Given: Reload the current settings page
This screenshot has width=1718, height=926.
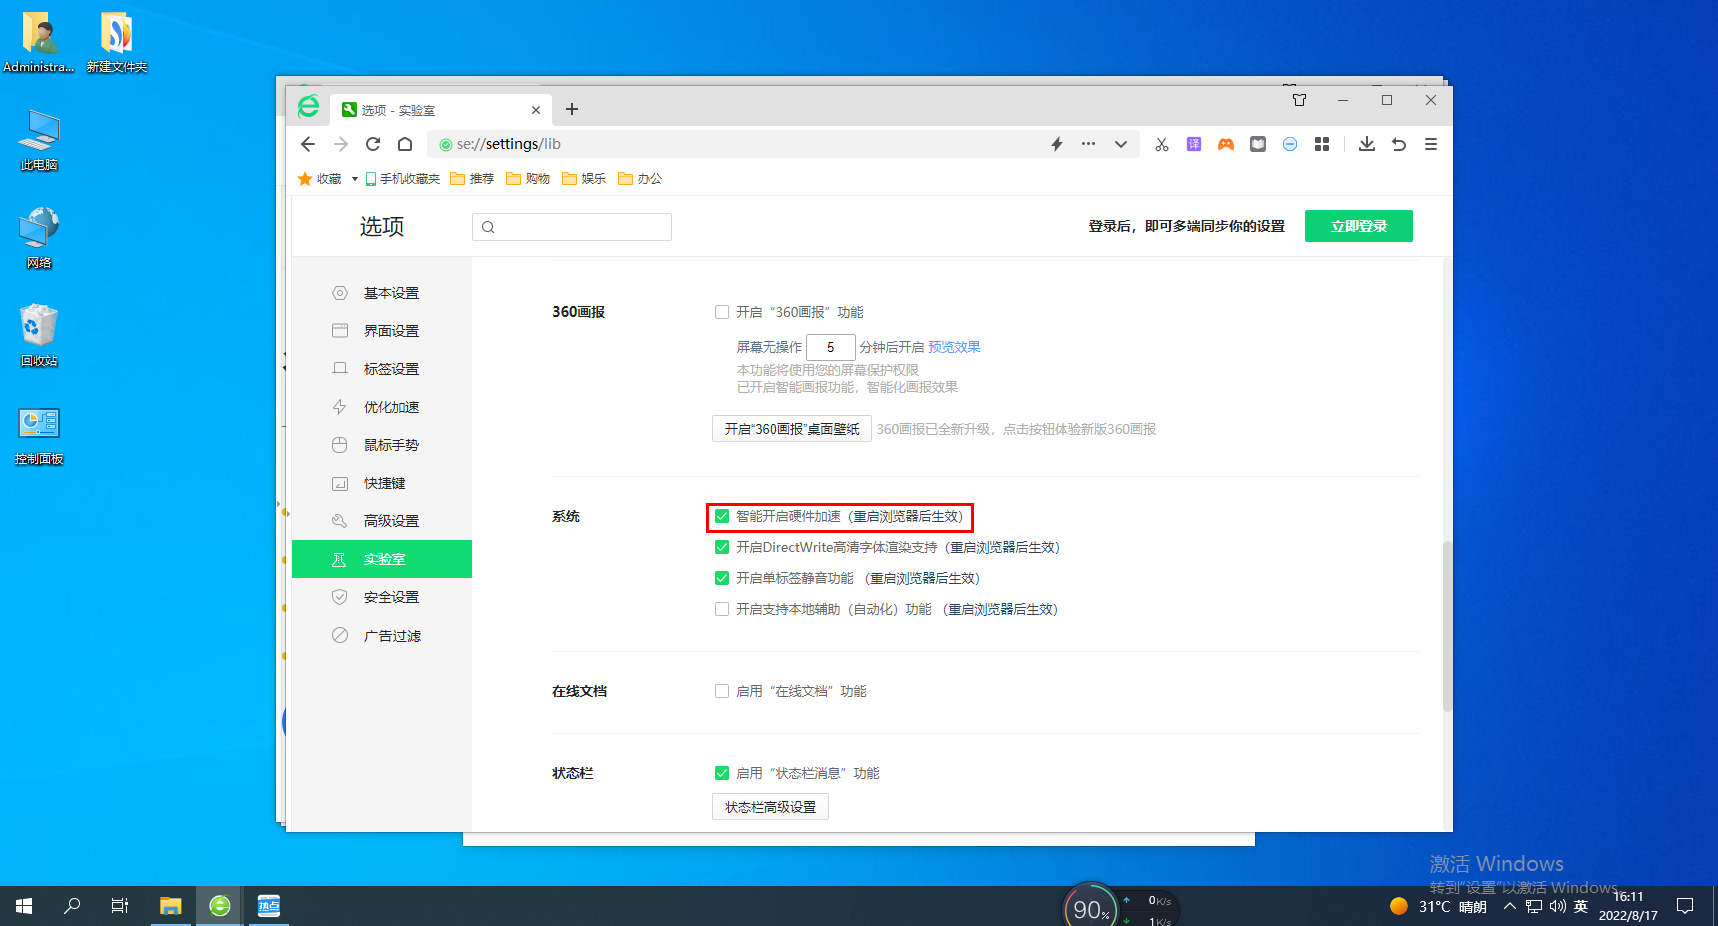Looking at the screenshot, I should click(x=373, y=144).
